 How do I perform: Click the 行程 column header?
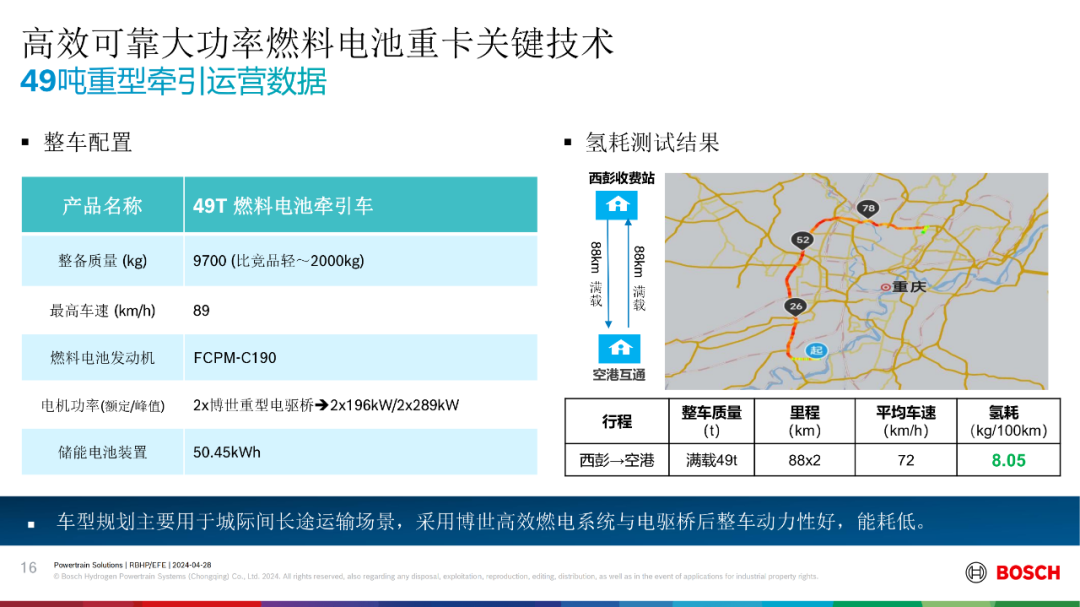point(616,422)
